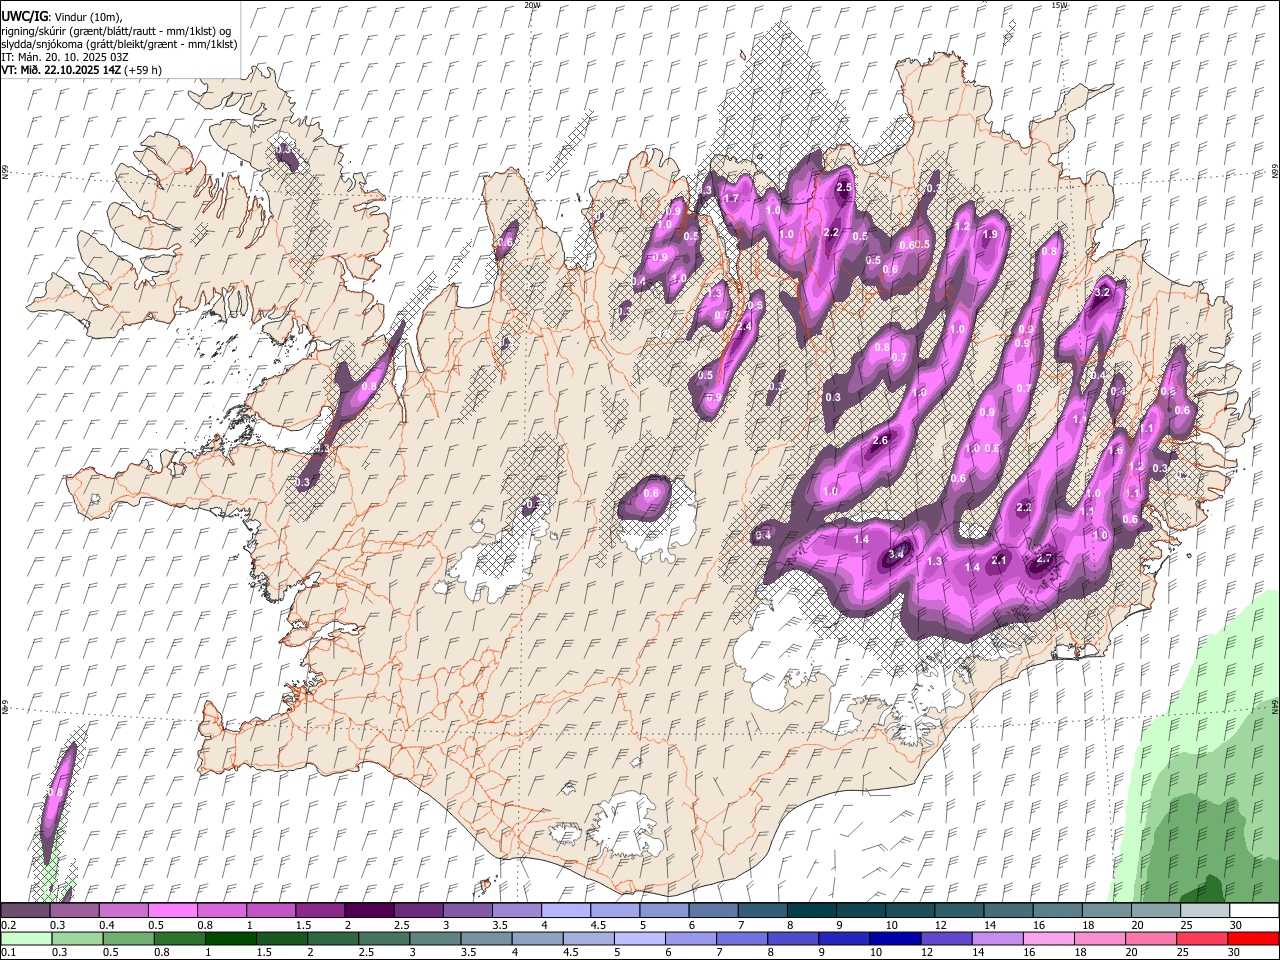Select the 2.6 snowfall value on the map
1280x960 pixels.
pos(881,440)
